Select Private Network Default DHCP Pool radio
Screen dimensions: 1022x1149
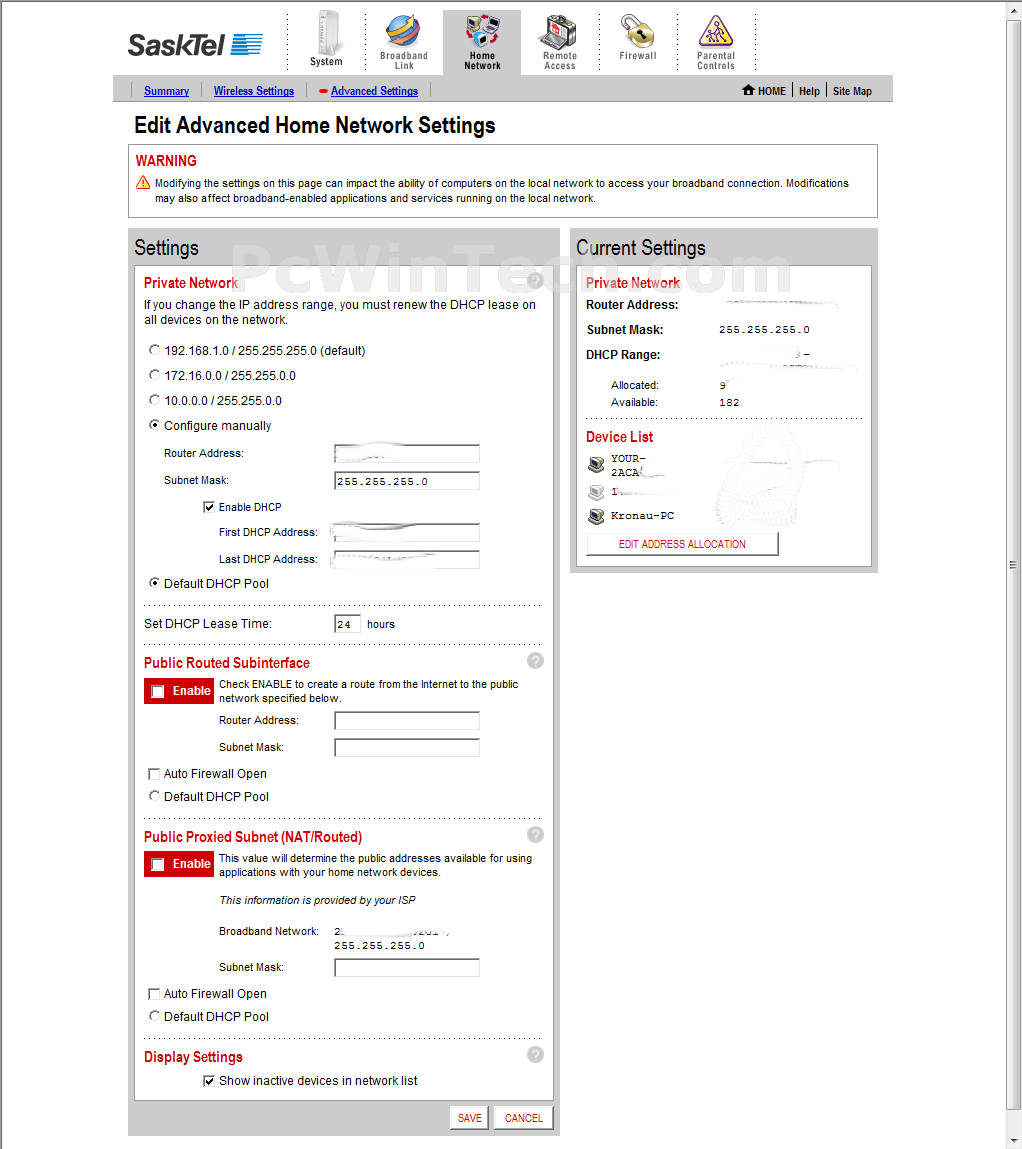click(154, 583)
